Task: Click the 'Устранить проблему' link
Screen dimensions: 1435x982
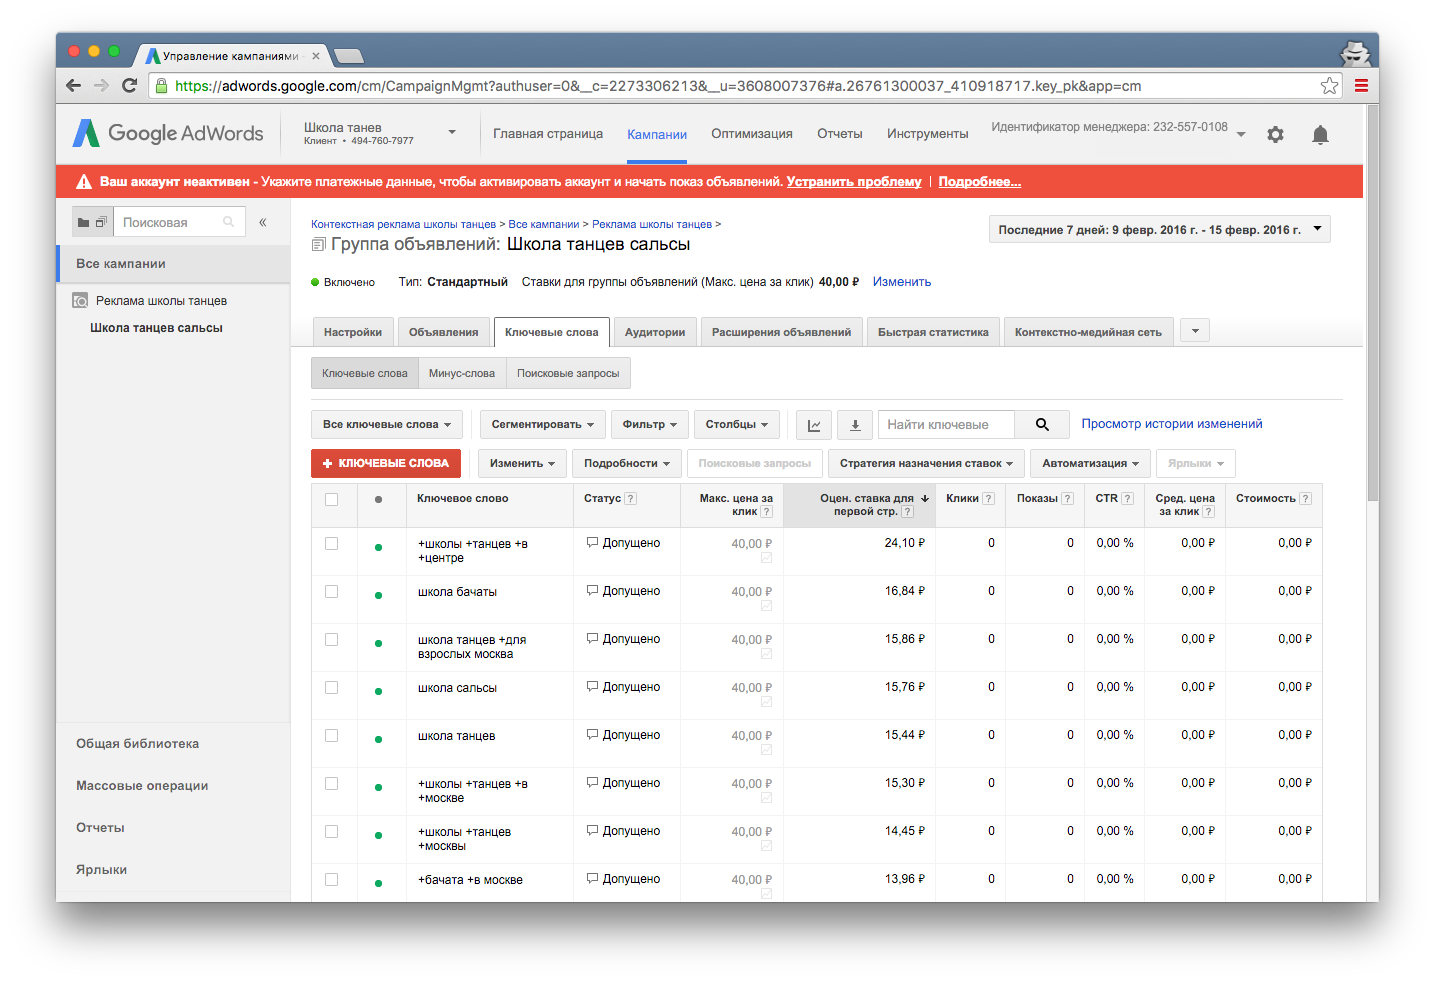Action: tap(853, 181)
